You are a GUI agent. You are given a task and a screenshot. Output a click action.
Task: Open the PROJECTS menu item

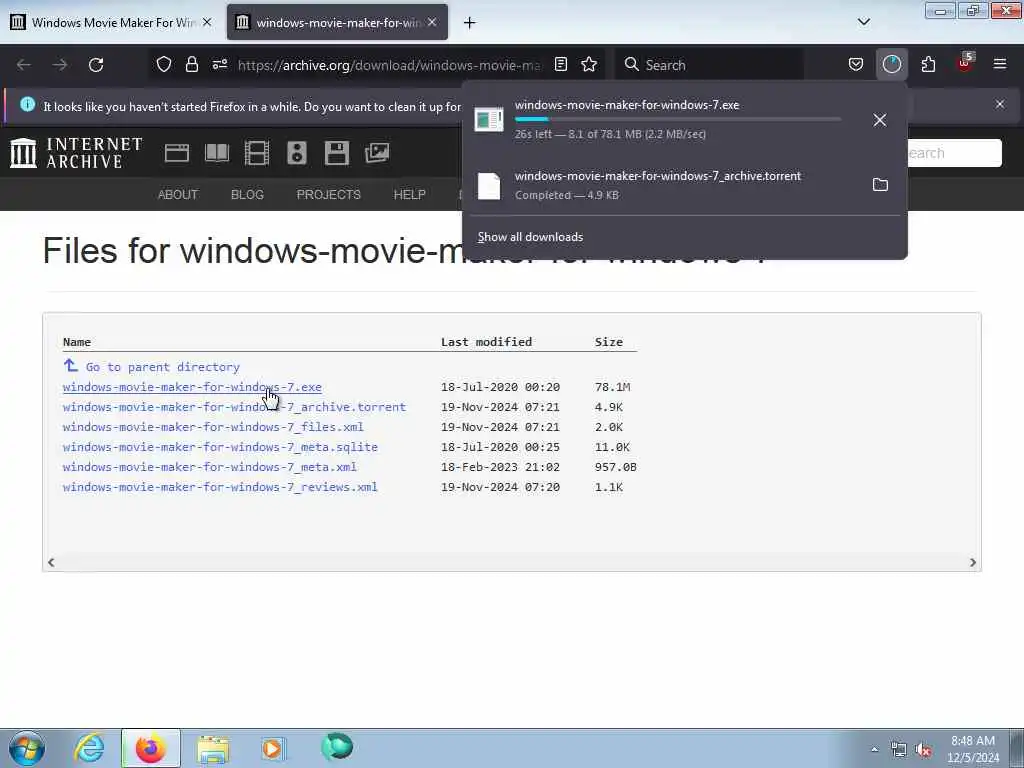pyautogui.click(x=328, y=195)
